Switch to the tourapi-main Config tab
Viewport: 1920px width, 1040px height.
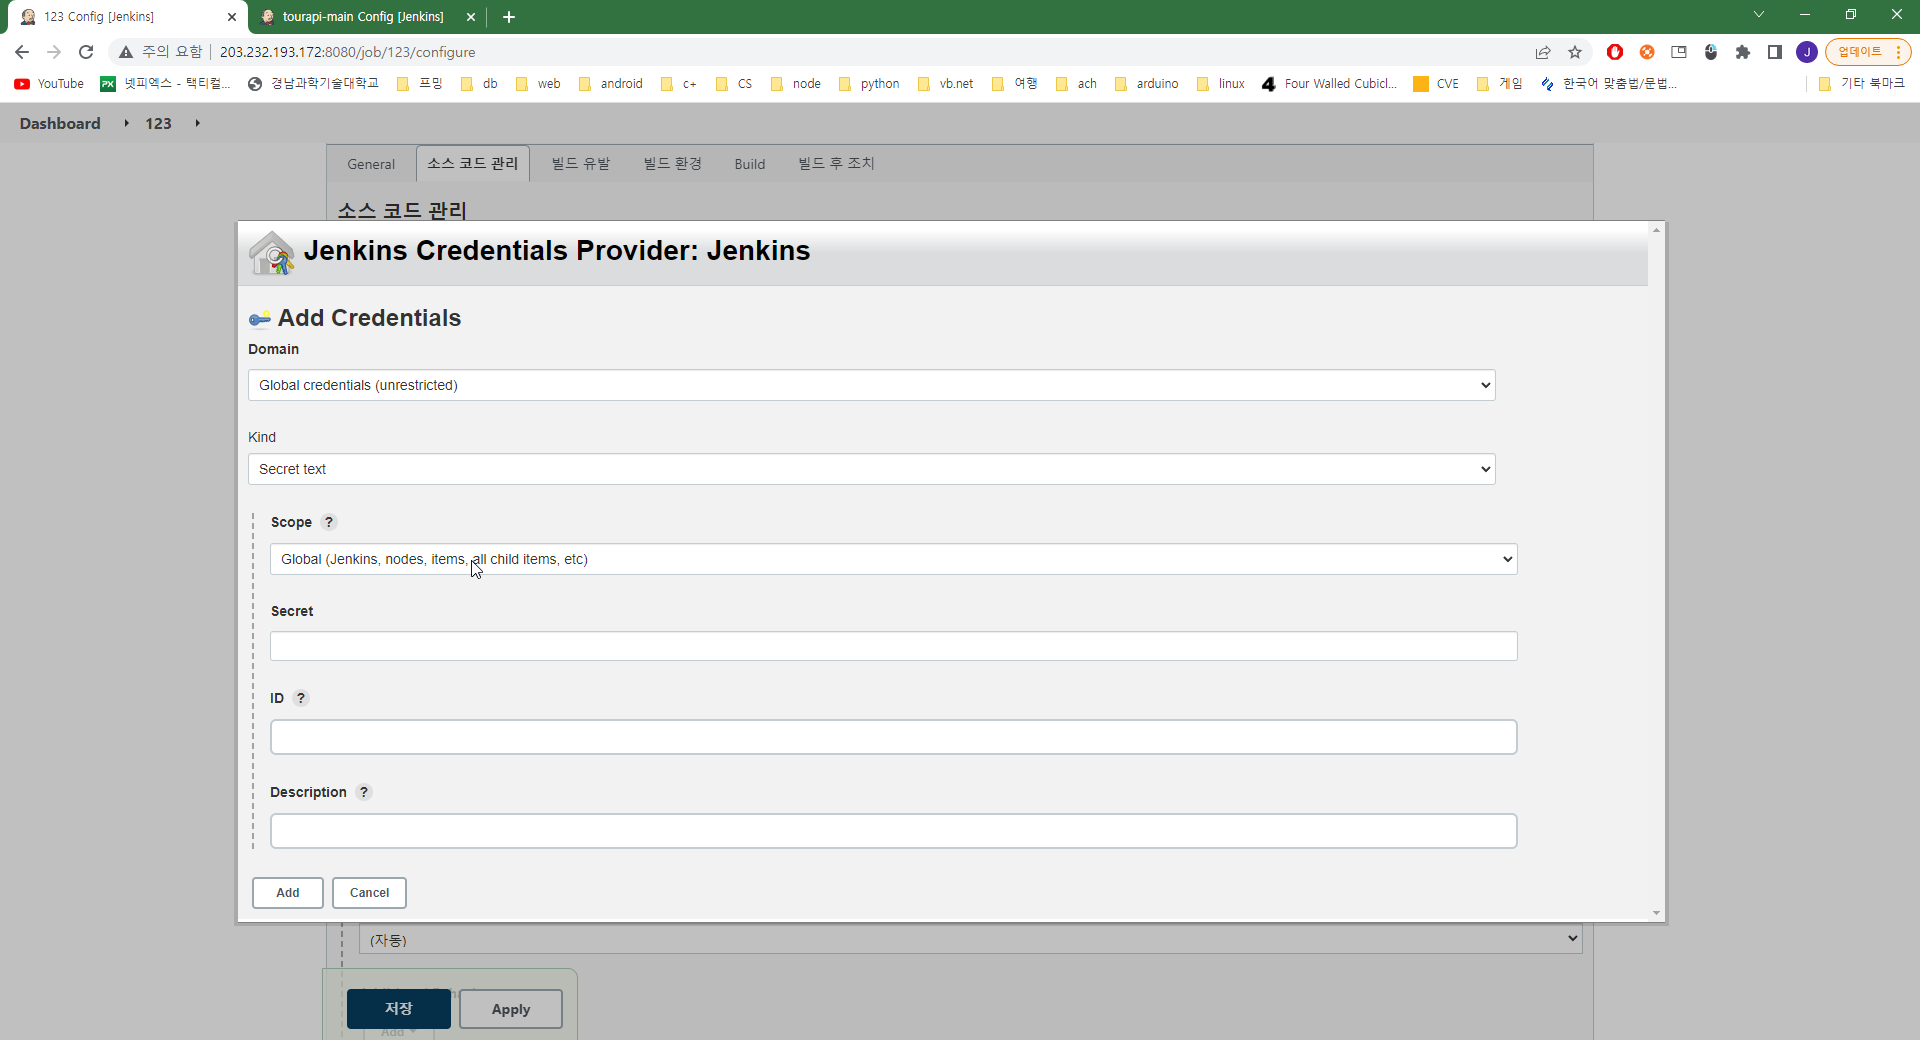[362, 17]
